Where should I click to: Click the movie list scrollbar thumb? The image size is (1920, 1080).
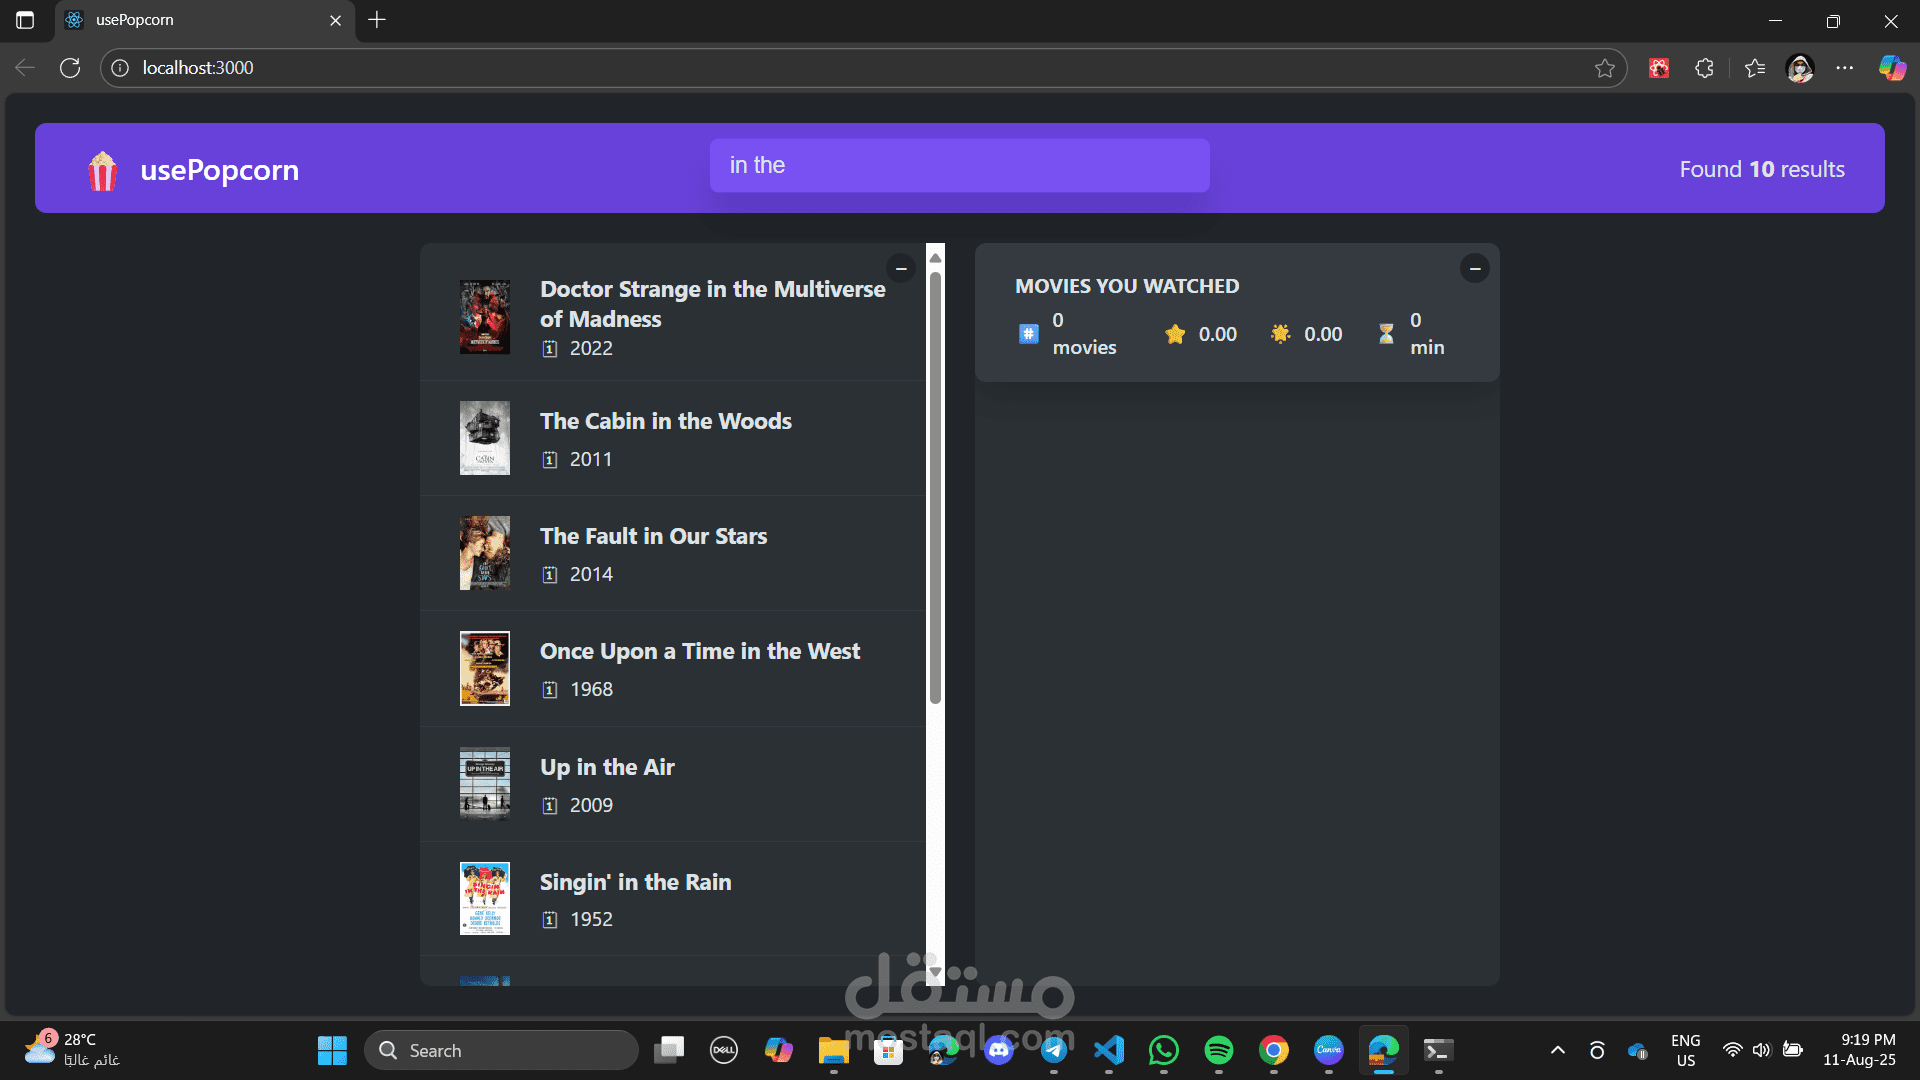tap(936, 488)
